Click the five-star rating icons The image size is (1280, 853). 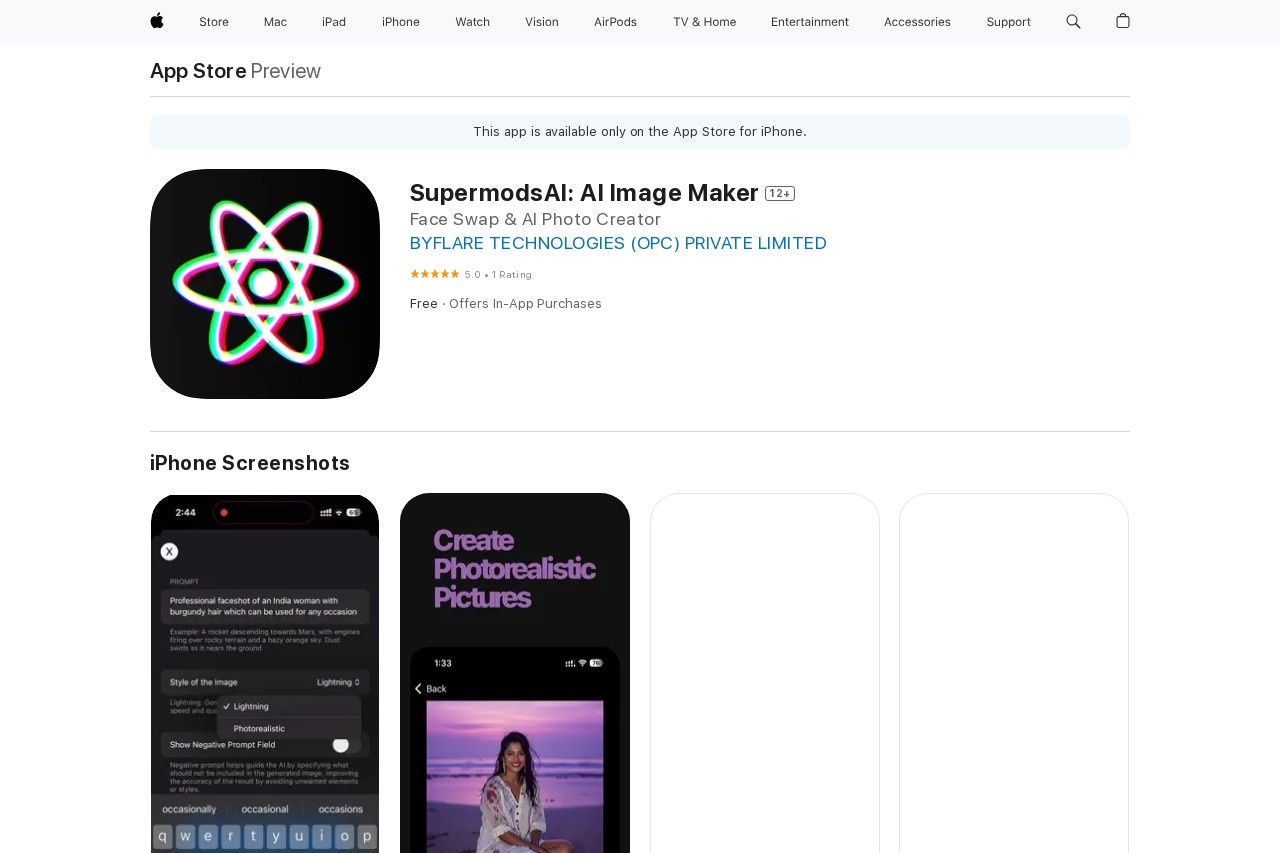(x=434, y=274)
